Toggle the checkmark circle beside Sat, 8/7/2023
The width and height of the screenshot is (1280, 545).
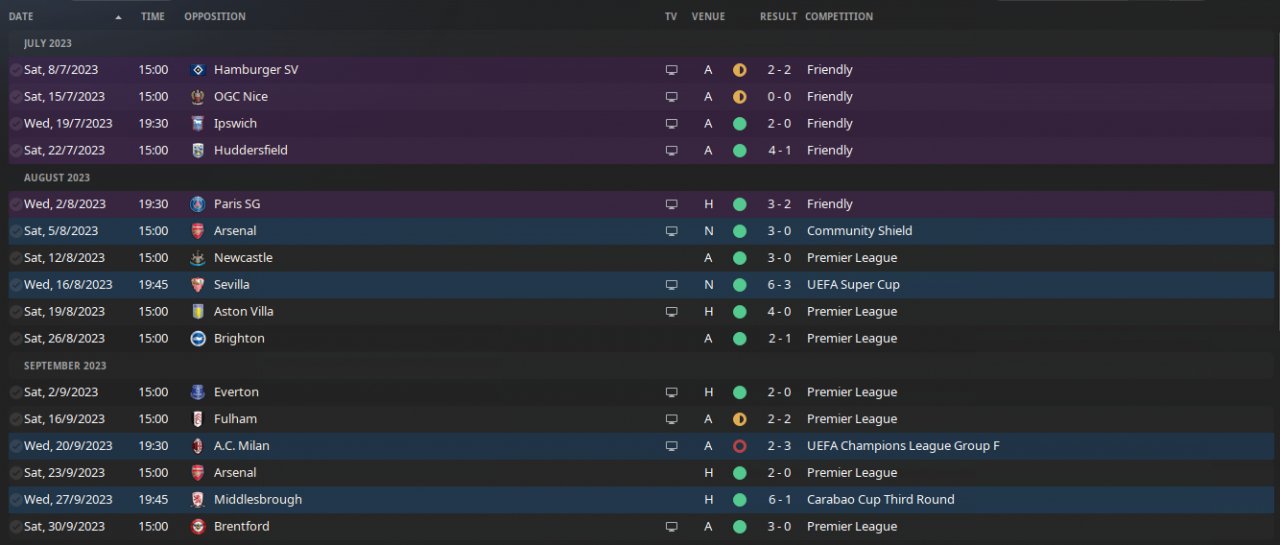(15, 70)
